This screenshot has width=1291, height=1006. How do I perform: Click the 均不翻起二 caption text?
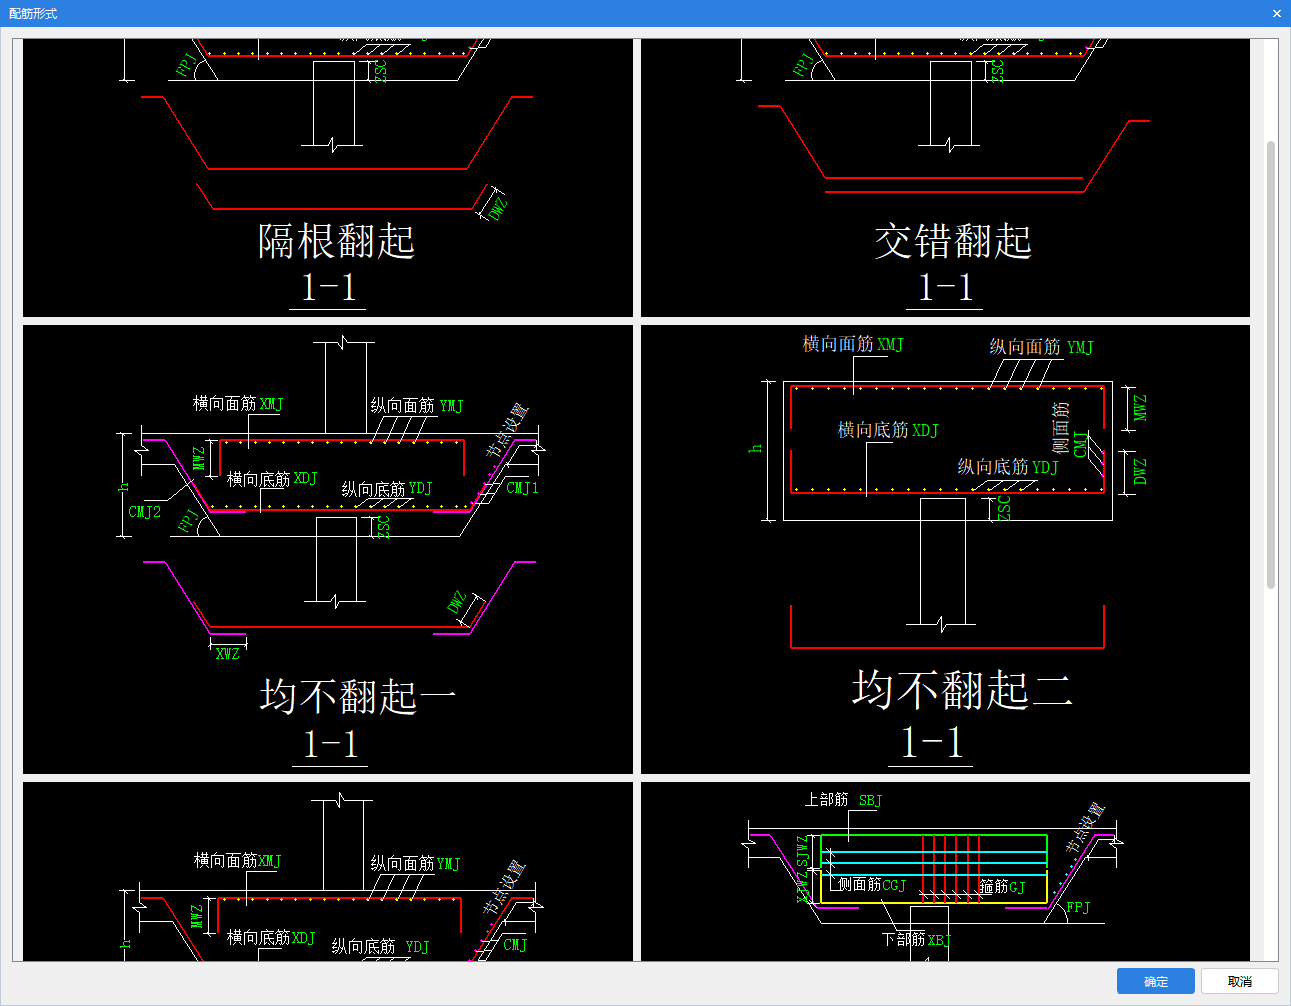coord(962,690)
